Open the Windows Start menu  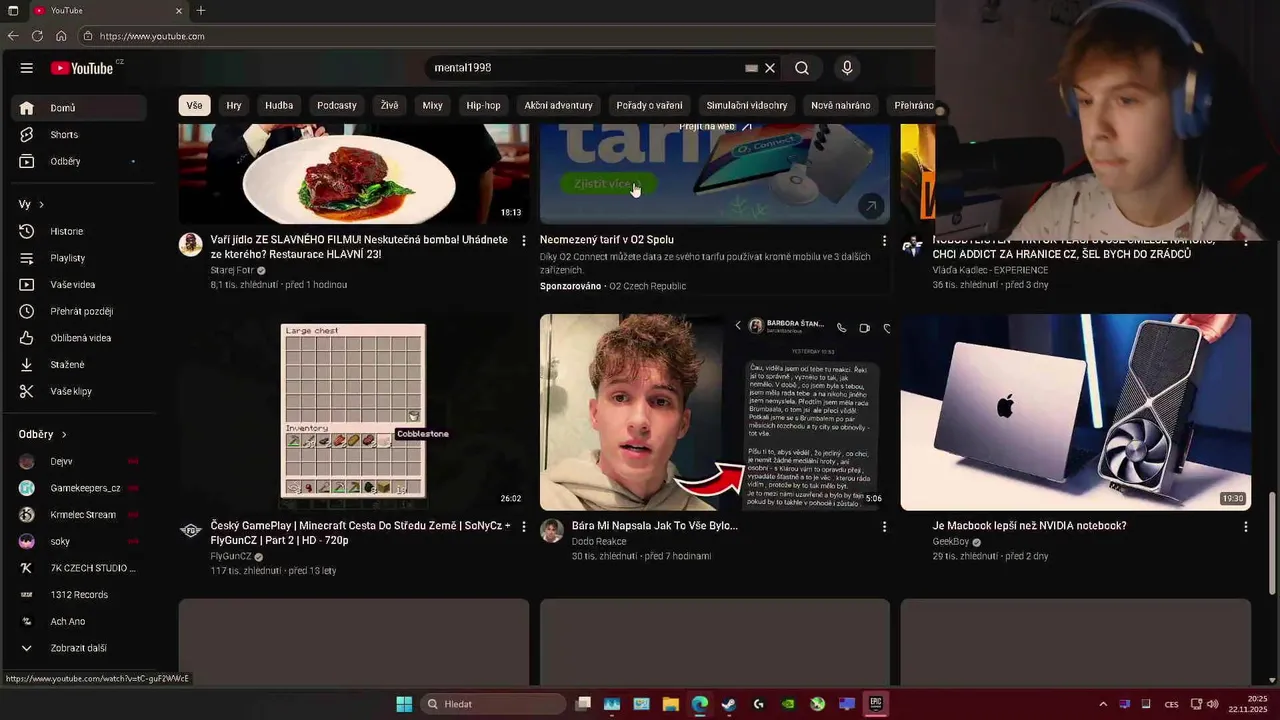pyautogui.click(x=404, y=704)
